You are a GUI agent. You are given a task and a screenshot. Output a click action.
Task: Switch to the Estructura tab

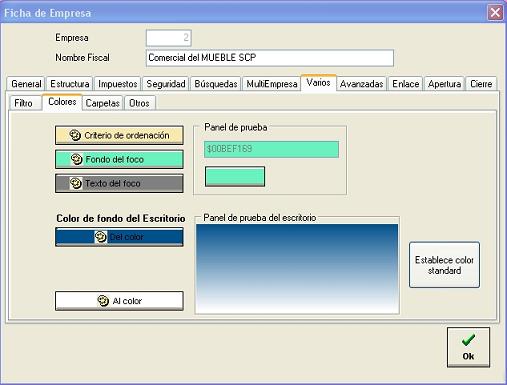[x=70, y=84]
